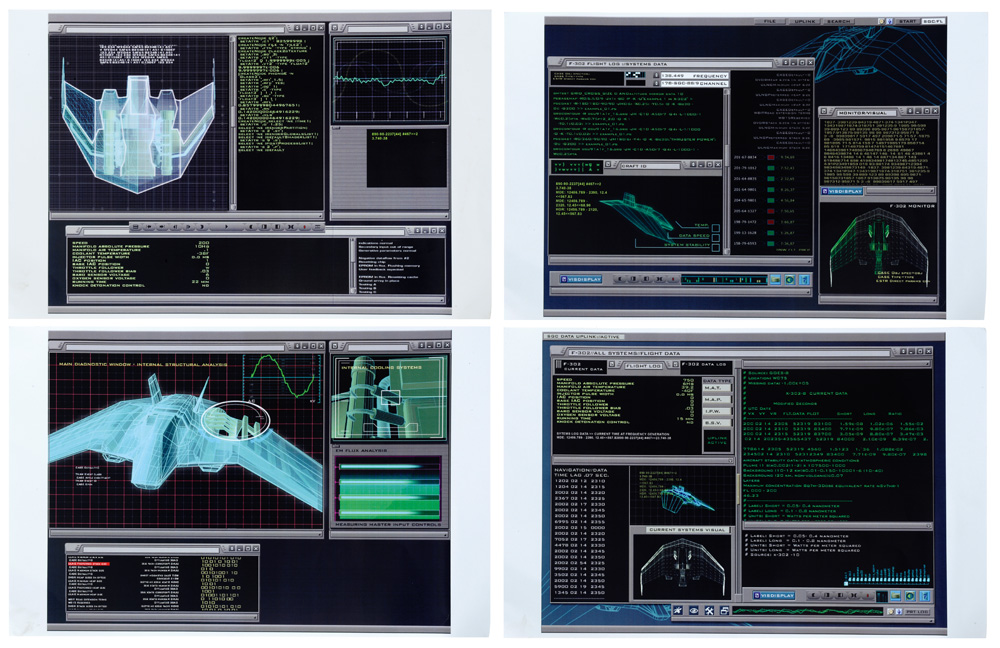This screenshot has height=648, width=1000.
Task: Tick the TEMP checkbox
Action: (716, 228)
